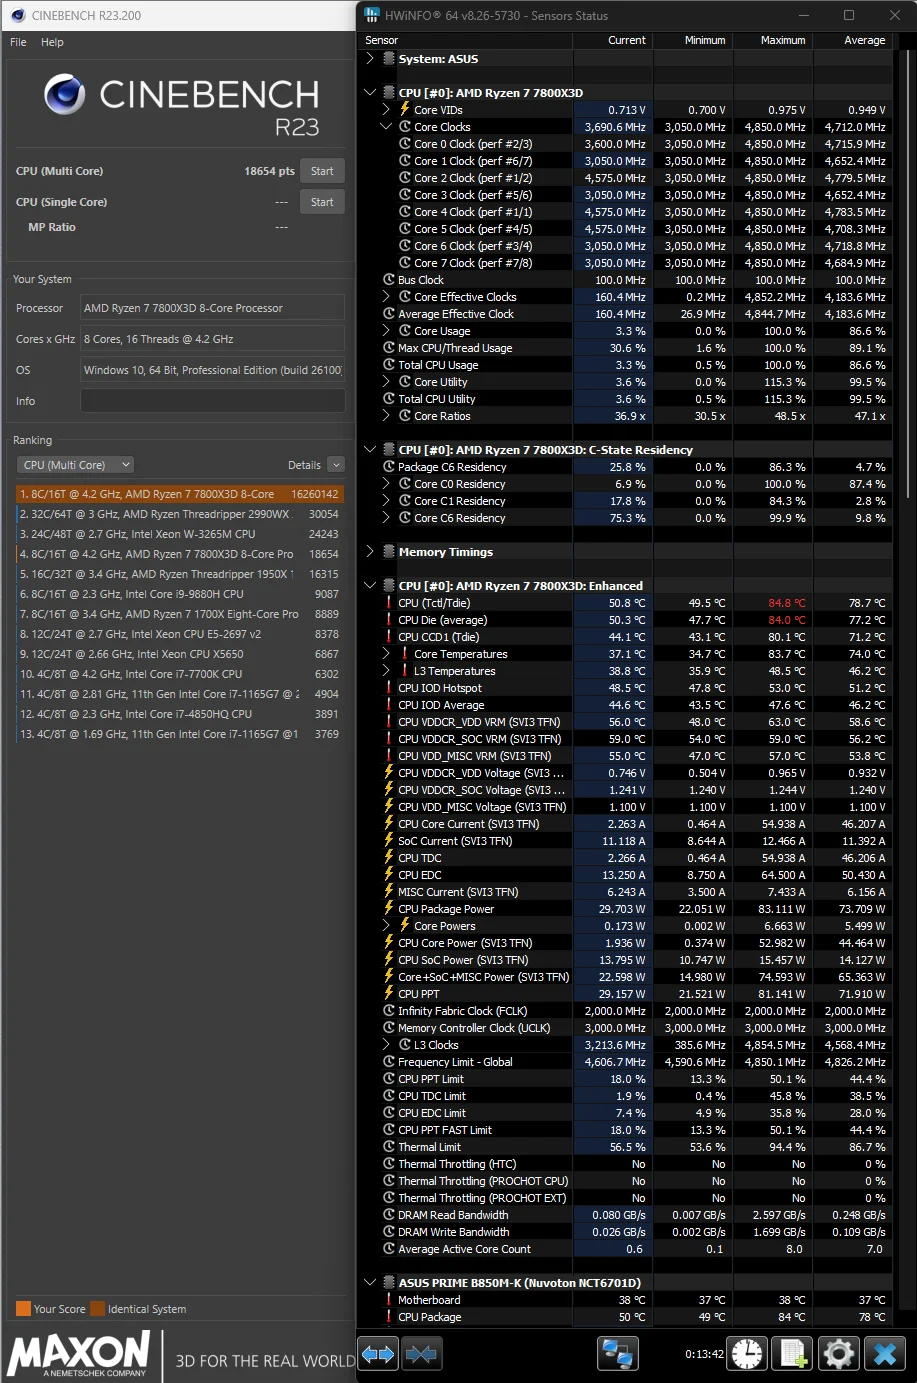Click the Info input field
Viewport: 917px width, 1383px height.
click(213, 401)
